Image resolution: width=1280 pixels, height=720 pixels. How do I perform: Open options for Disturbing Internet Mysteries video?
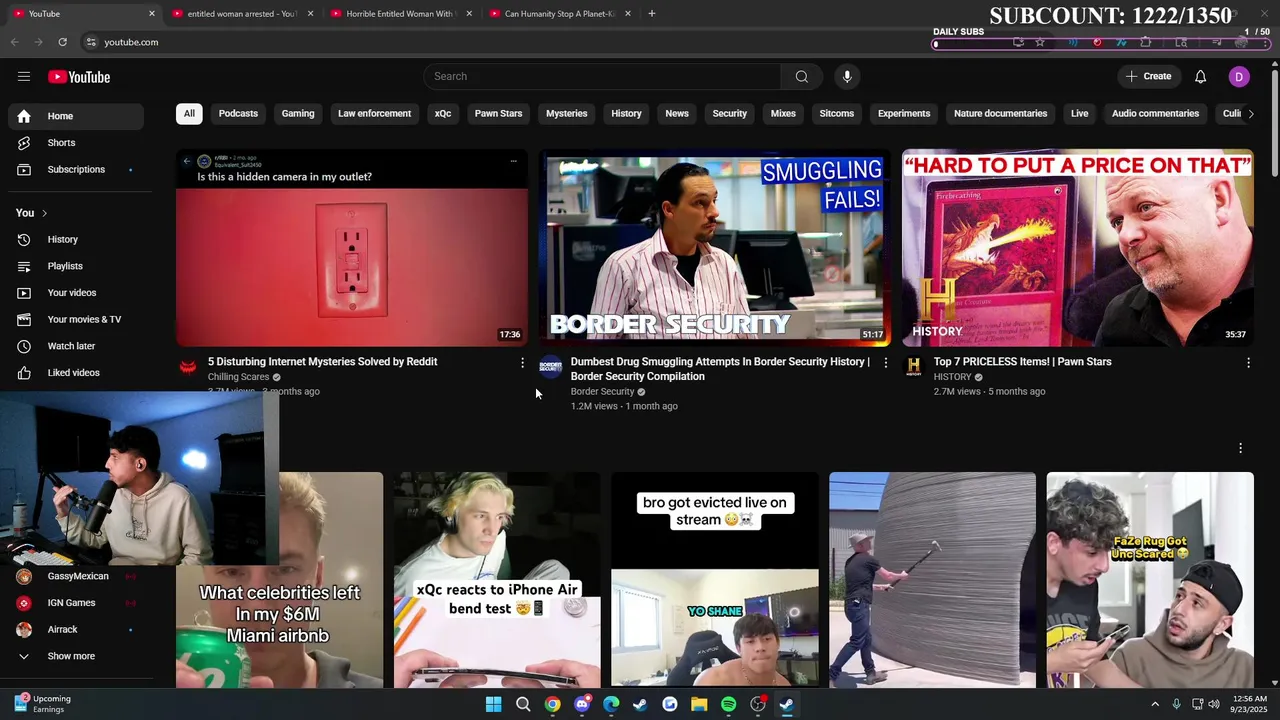(x=522, y=363)
